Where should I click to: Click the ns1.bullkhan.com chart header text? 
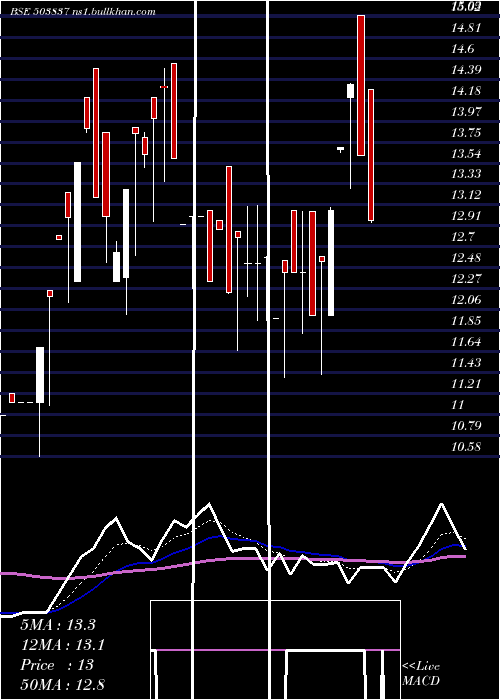(x=113, y=12)
